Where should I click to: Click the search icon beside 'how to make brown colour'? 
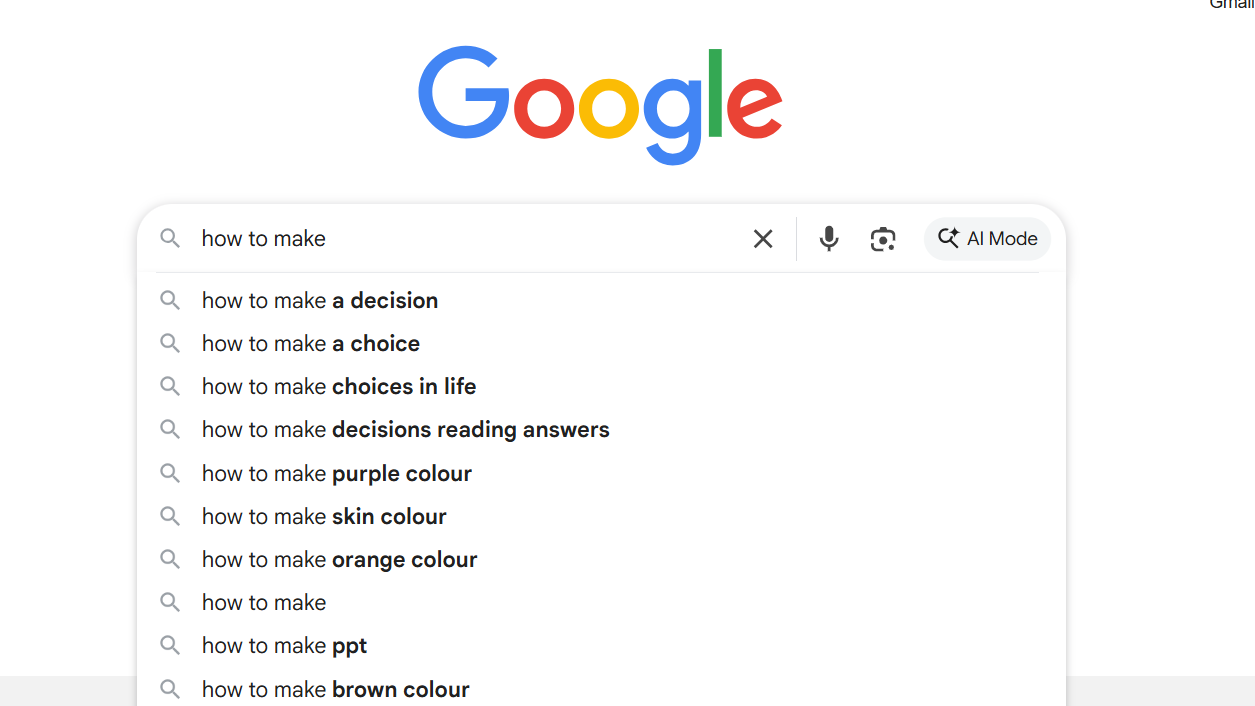pyautogui.click(x=170, y=689)
